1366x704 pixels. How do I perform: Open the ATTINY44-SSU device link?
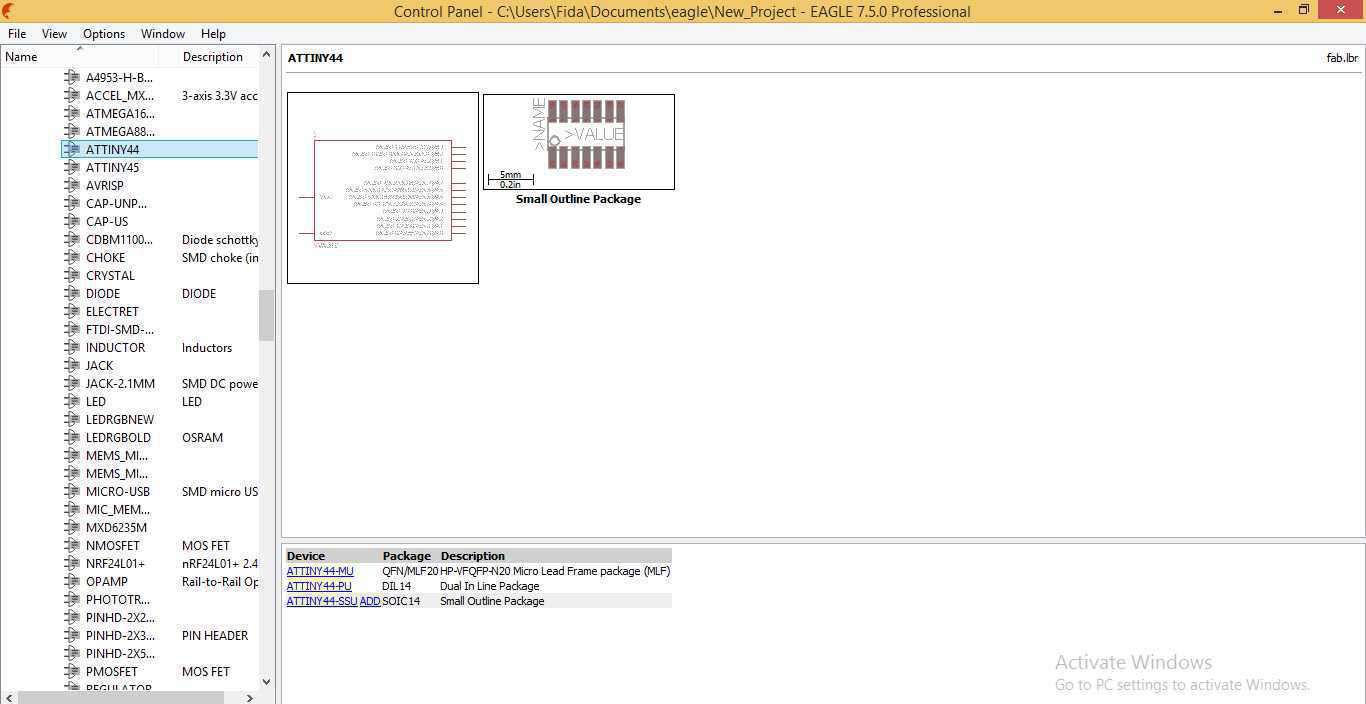pos(322,601)
